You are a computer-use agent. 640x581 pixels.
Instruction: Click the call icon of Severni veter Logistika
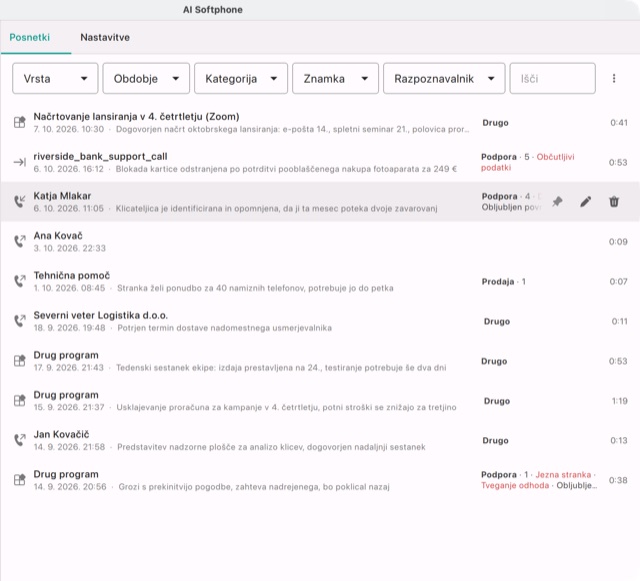coord(20,321)
